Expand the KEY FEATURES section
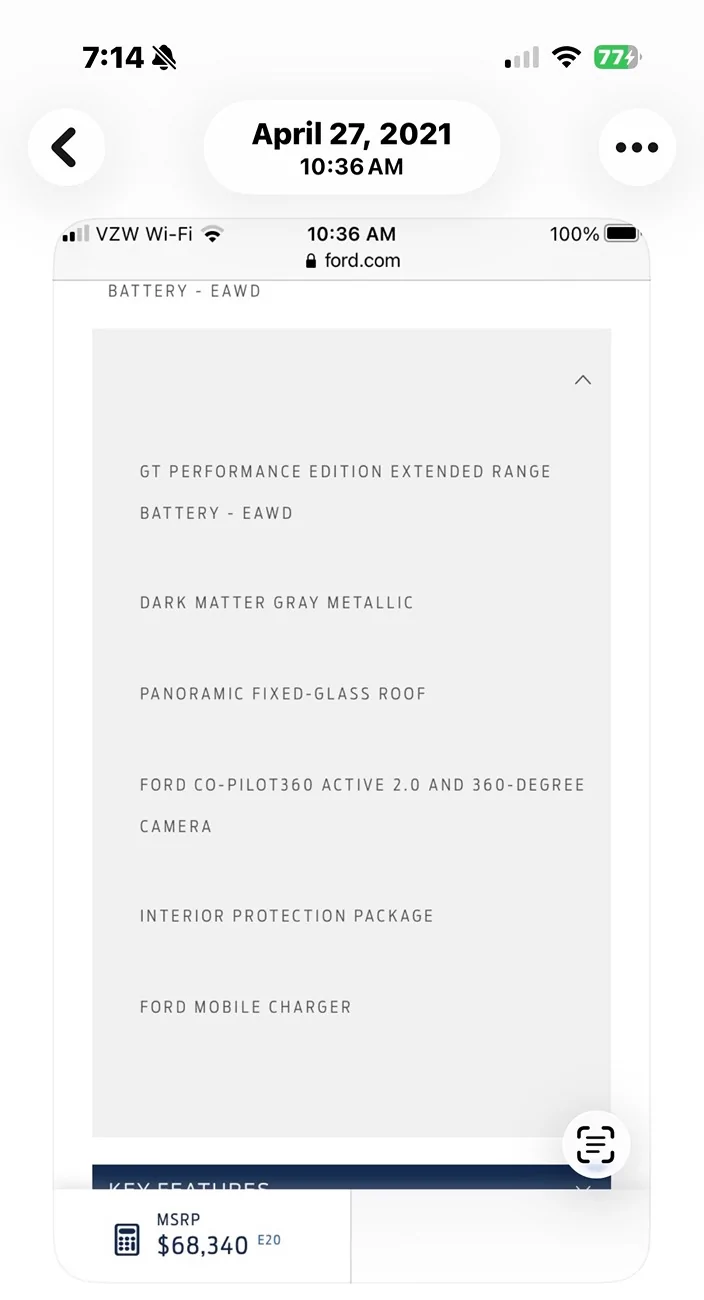The height and width of the screenshot is (1300, 704). (x=351, y=1178)
